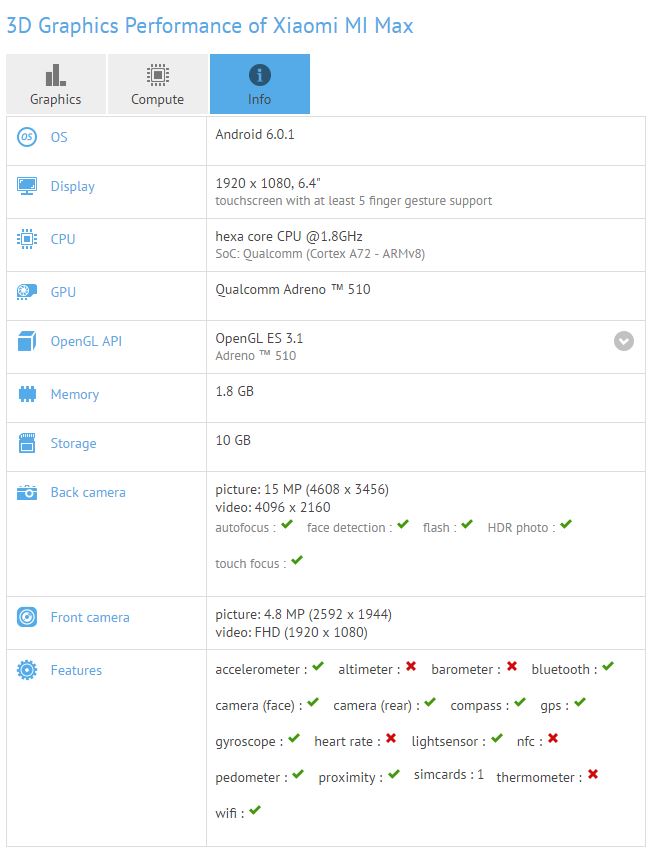This screenshot has width=652, height=852.
Task: Expand the OpenGL API details arrow
Action: [624, 341]
